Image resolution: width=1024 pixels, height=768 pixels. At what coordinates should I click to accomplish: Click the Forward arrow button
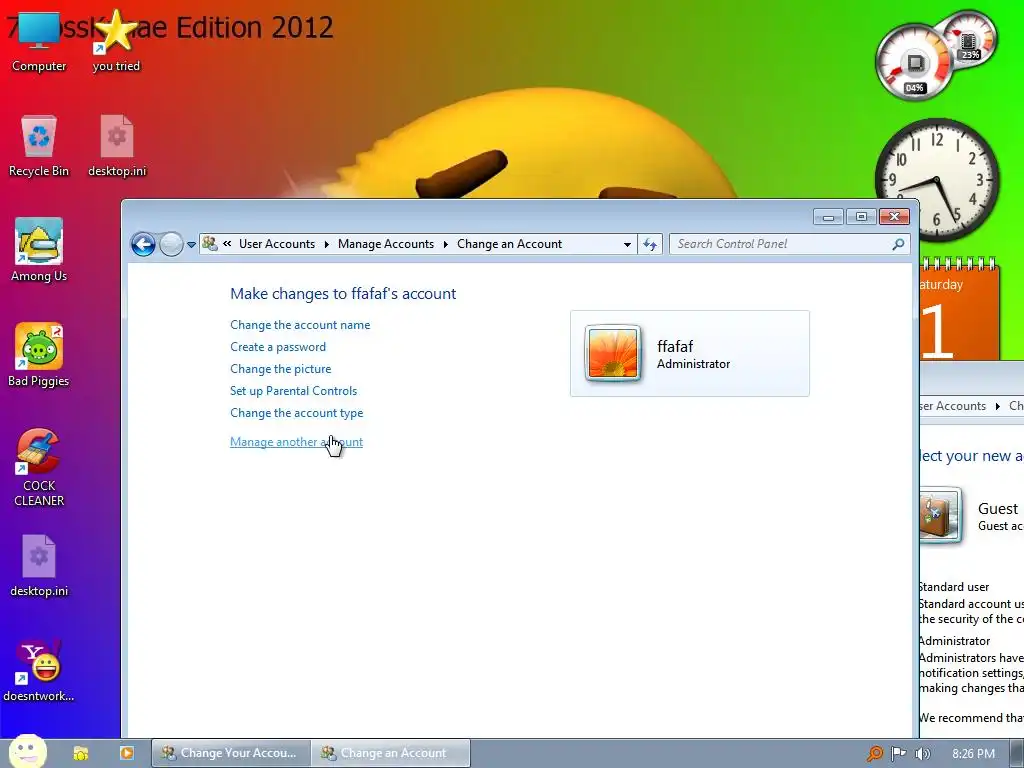pos(171,245)
